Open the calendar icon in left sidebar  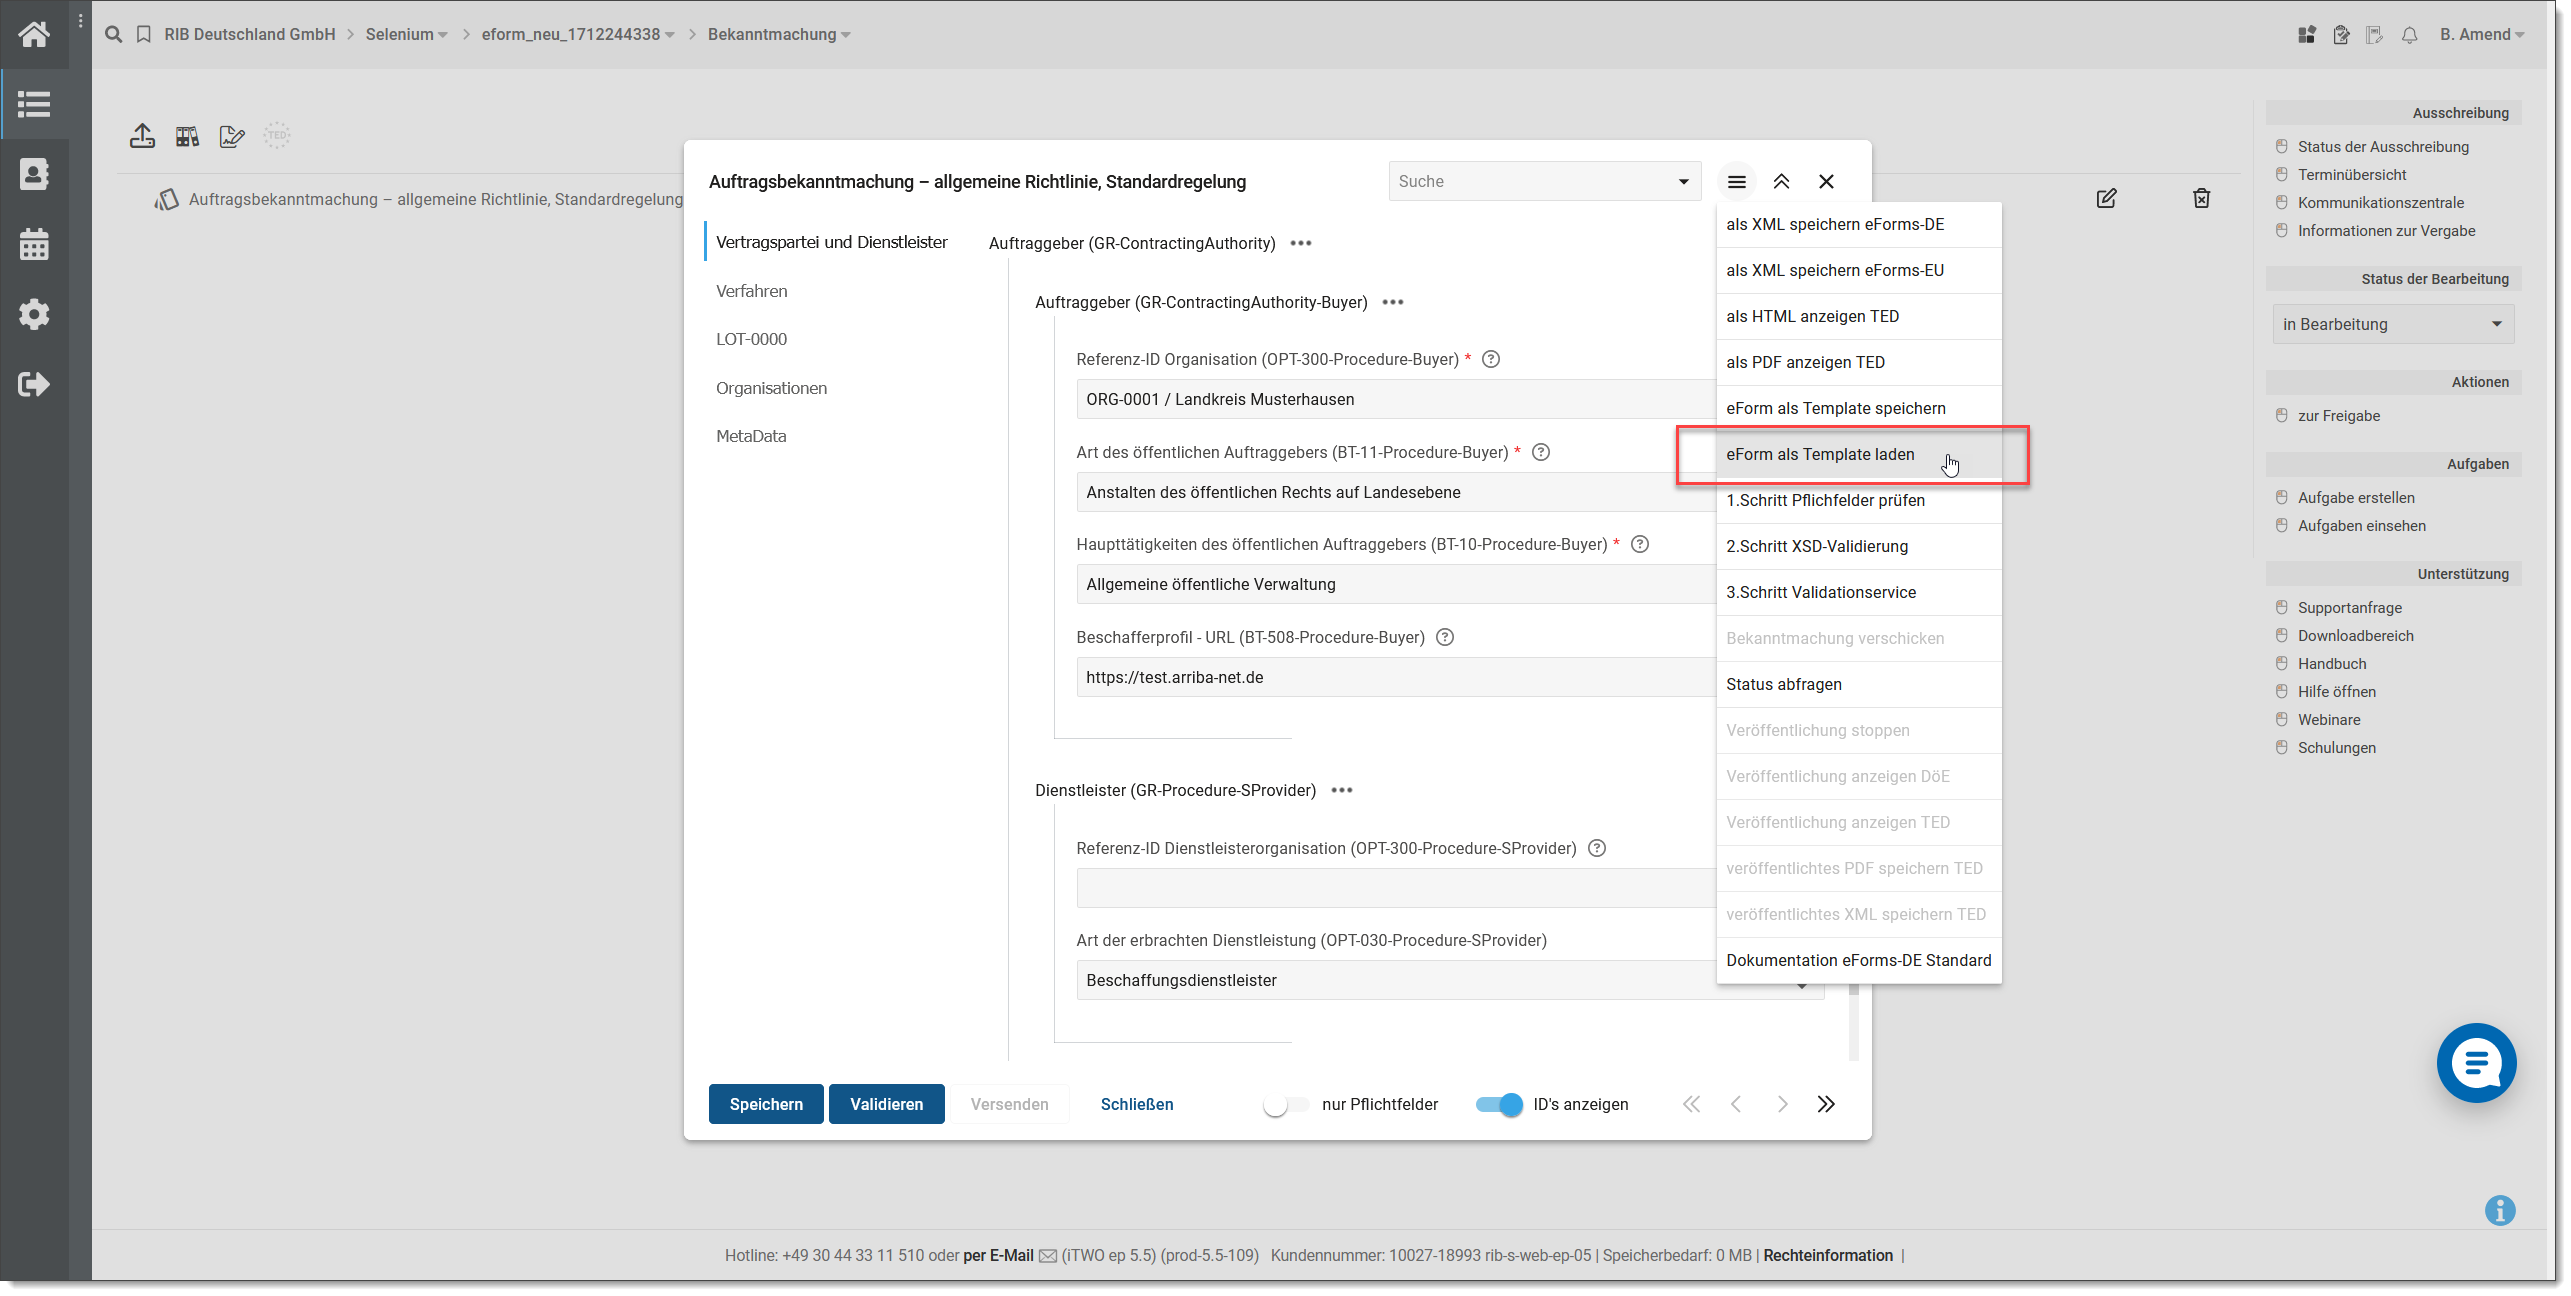pos(34,244)
